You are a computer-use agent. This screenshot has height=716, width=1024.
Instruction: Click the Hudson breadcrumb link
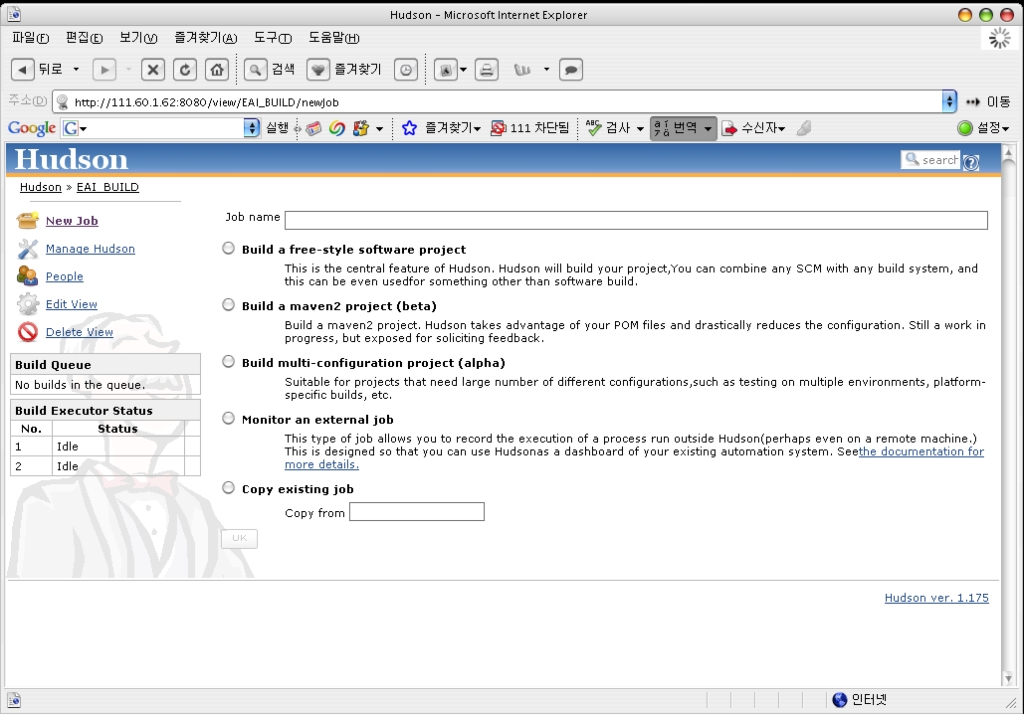tap(40, 187)
